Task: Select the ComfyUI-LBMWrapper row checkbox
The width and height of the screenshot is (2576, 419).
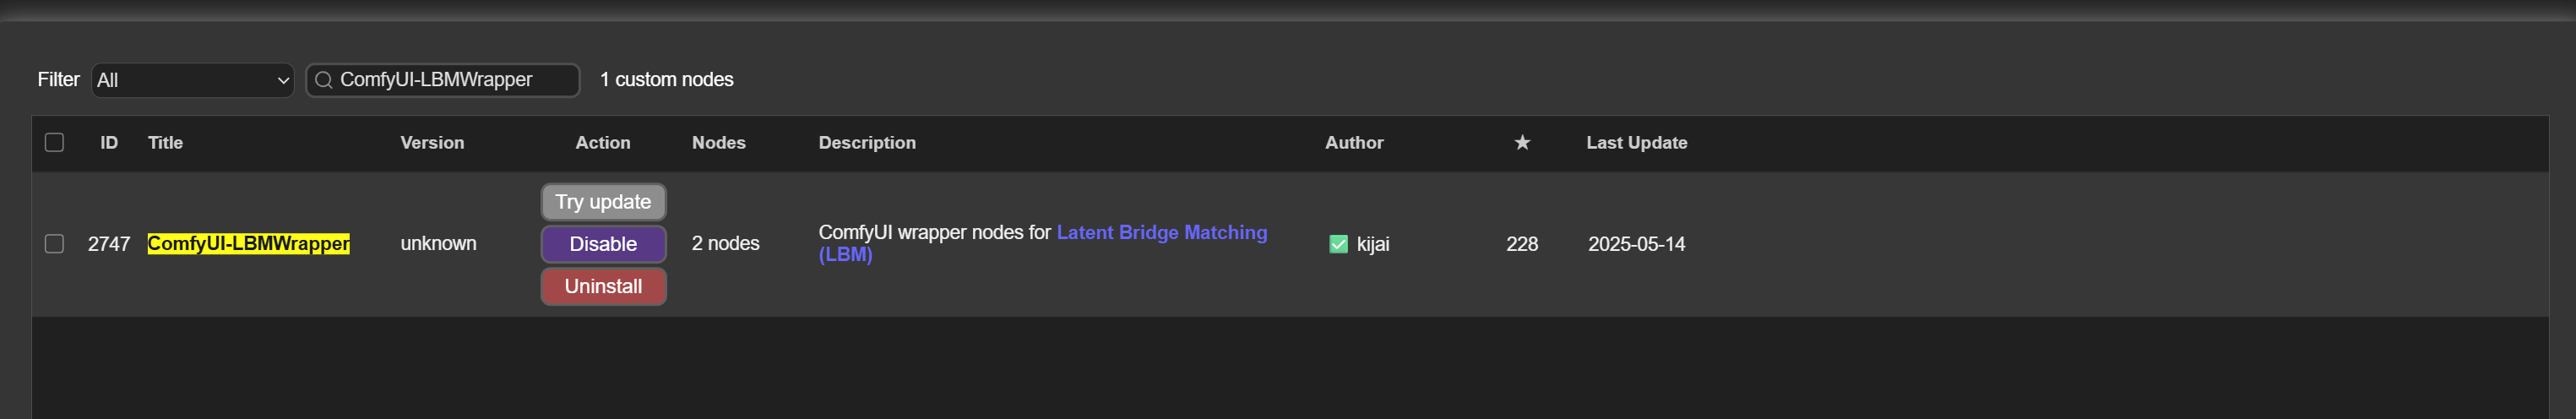Action: pyautogui.click(x=55, y=244)
